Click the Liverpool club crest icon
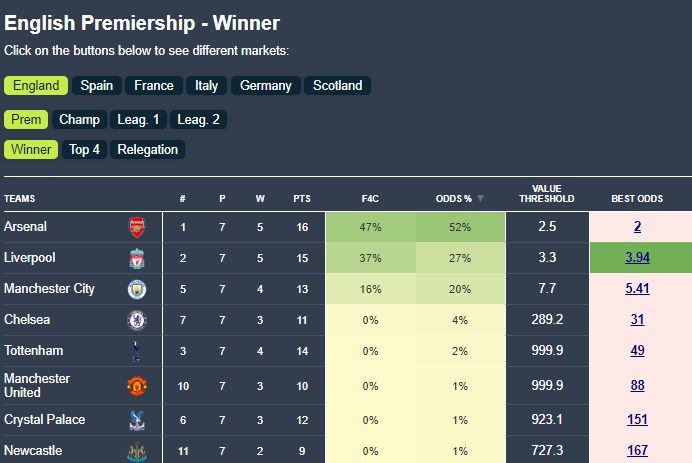The width and height of the screenshot is (692, 463). (137, 258)
